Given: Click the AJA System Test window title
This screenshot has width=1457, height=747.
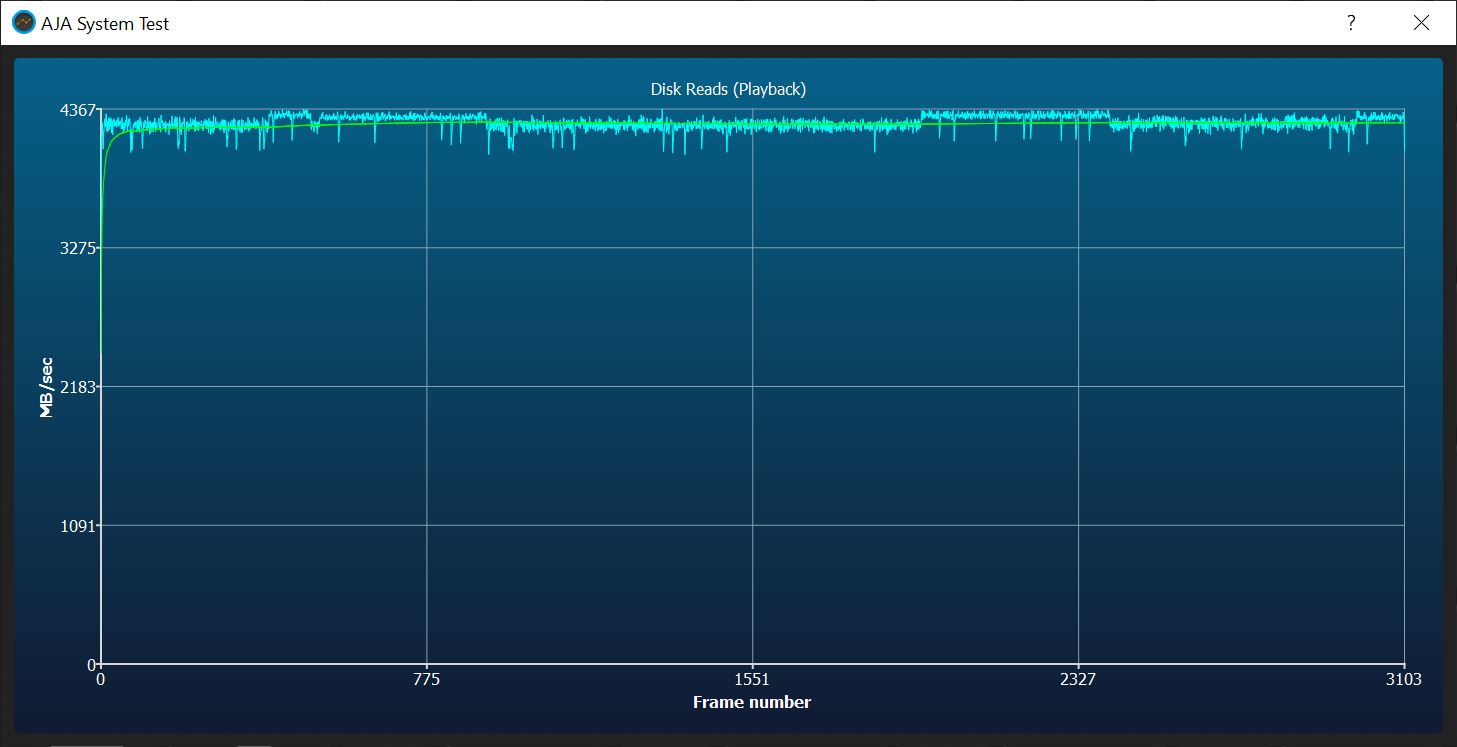Looking at the screenshot, I should (105, 24).
